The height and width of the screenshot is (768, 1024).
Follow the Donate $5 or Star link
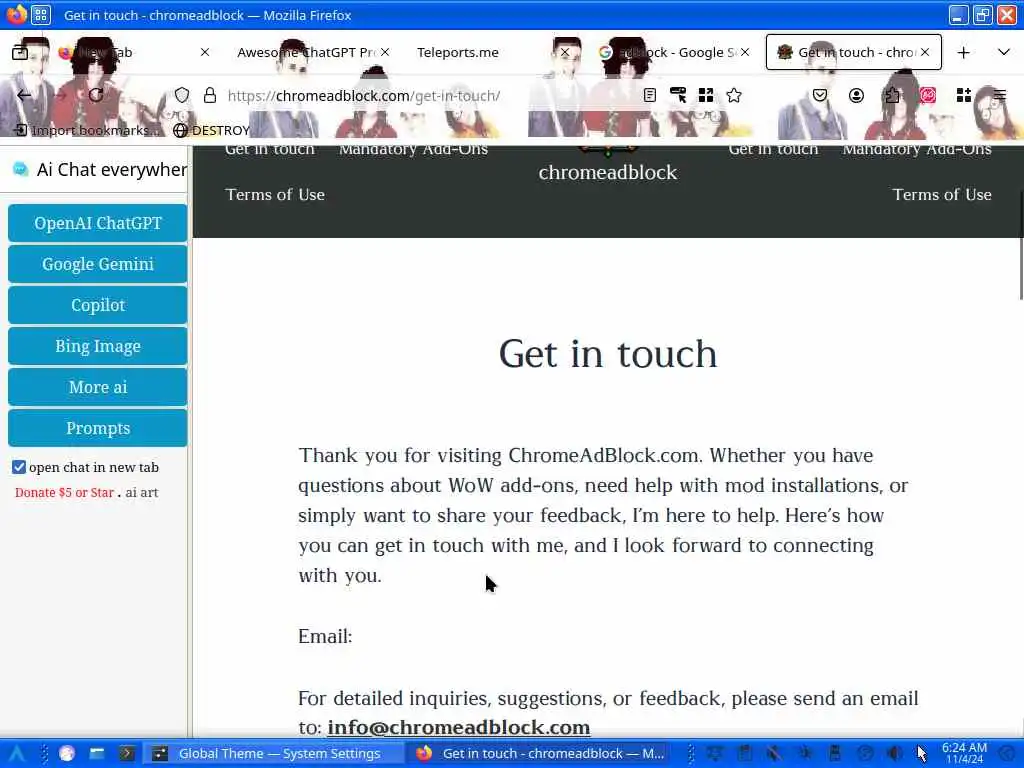[x=65, y=492]
